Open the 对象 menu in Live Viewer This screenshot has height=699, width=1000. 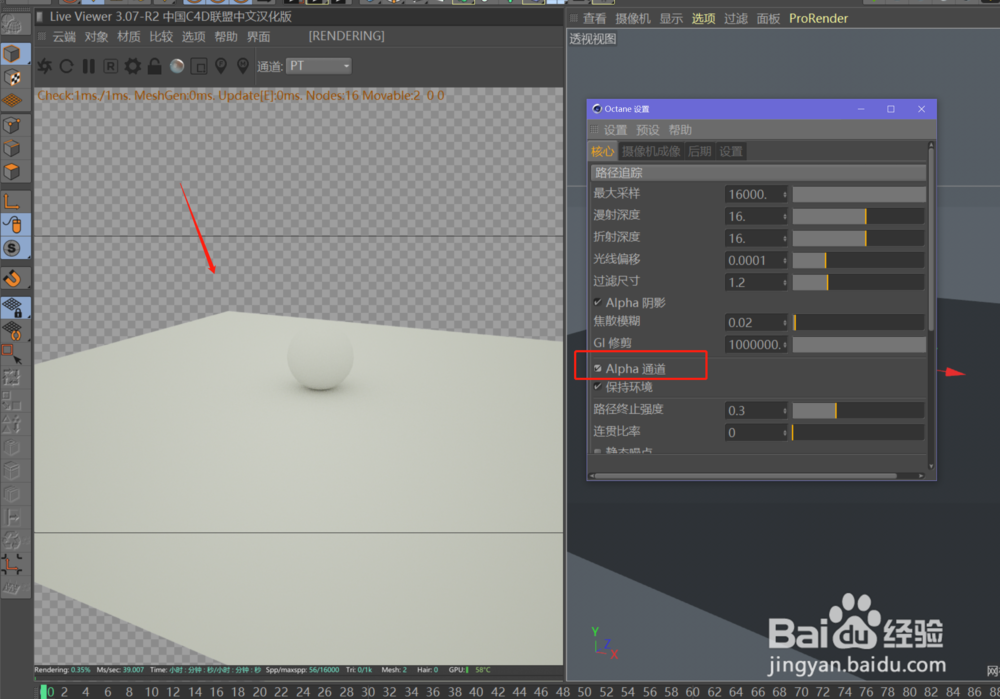pyautogui.click(x=96, y=36)
